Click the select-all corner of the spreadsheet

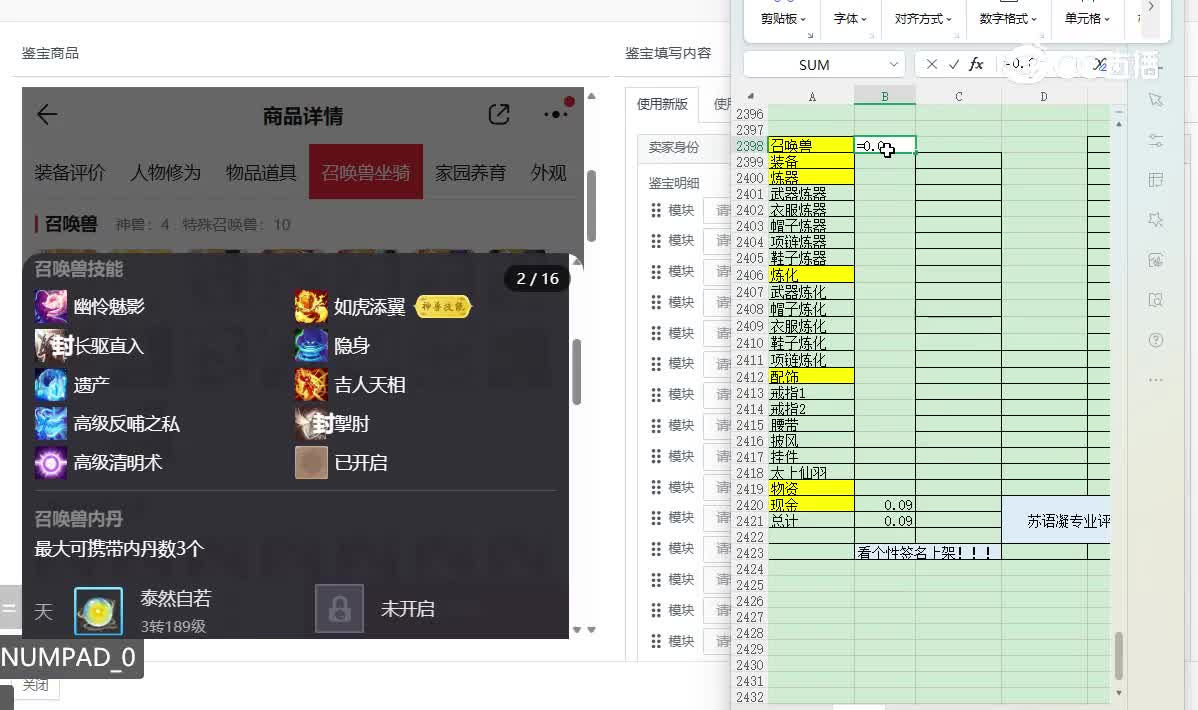750,96
